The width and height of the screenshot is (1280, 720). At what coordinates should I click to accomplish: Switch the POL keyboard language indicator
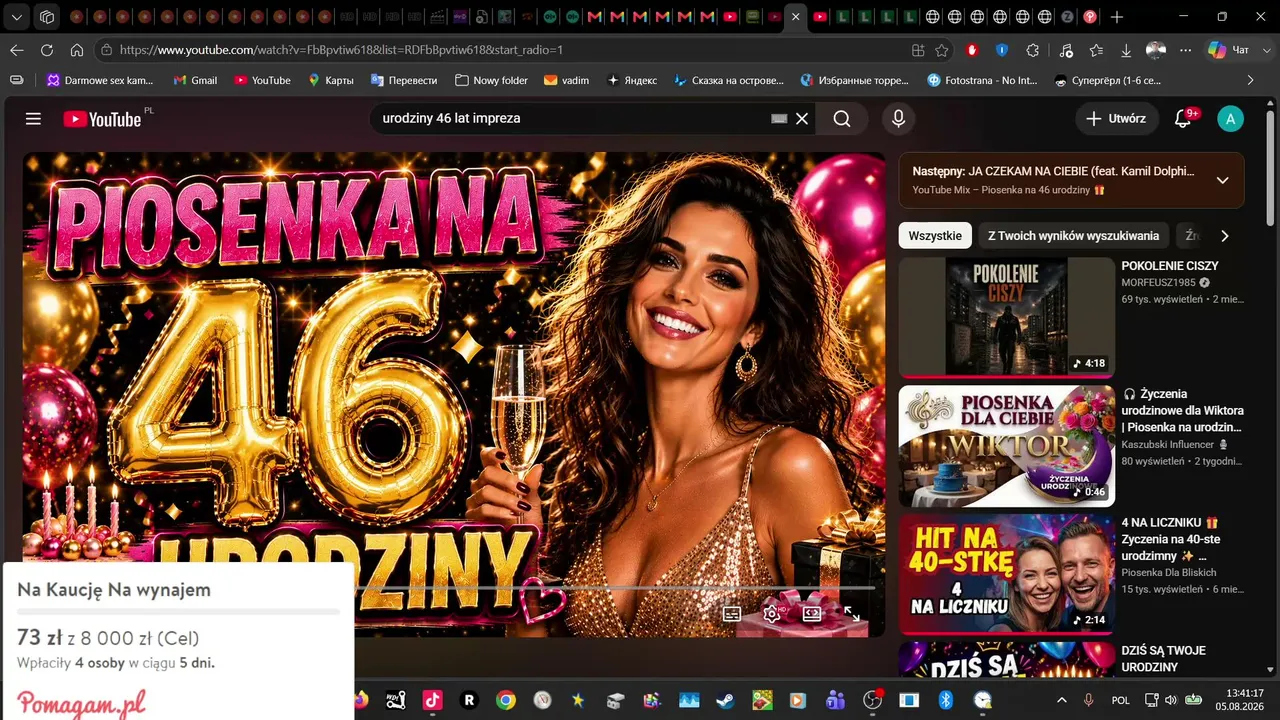coord(1121,700)
